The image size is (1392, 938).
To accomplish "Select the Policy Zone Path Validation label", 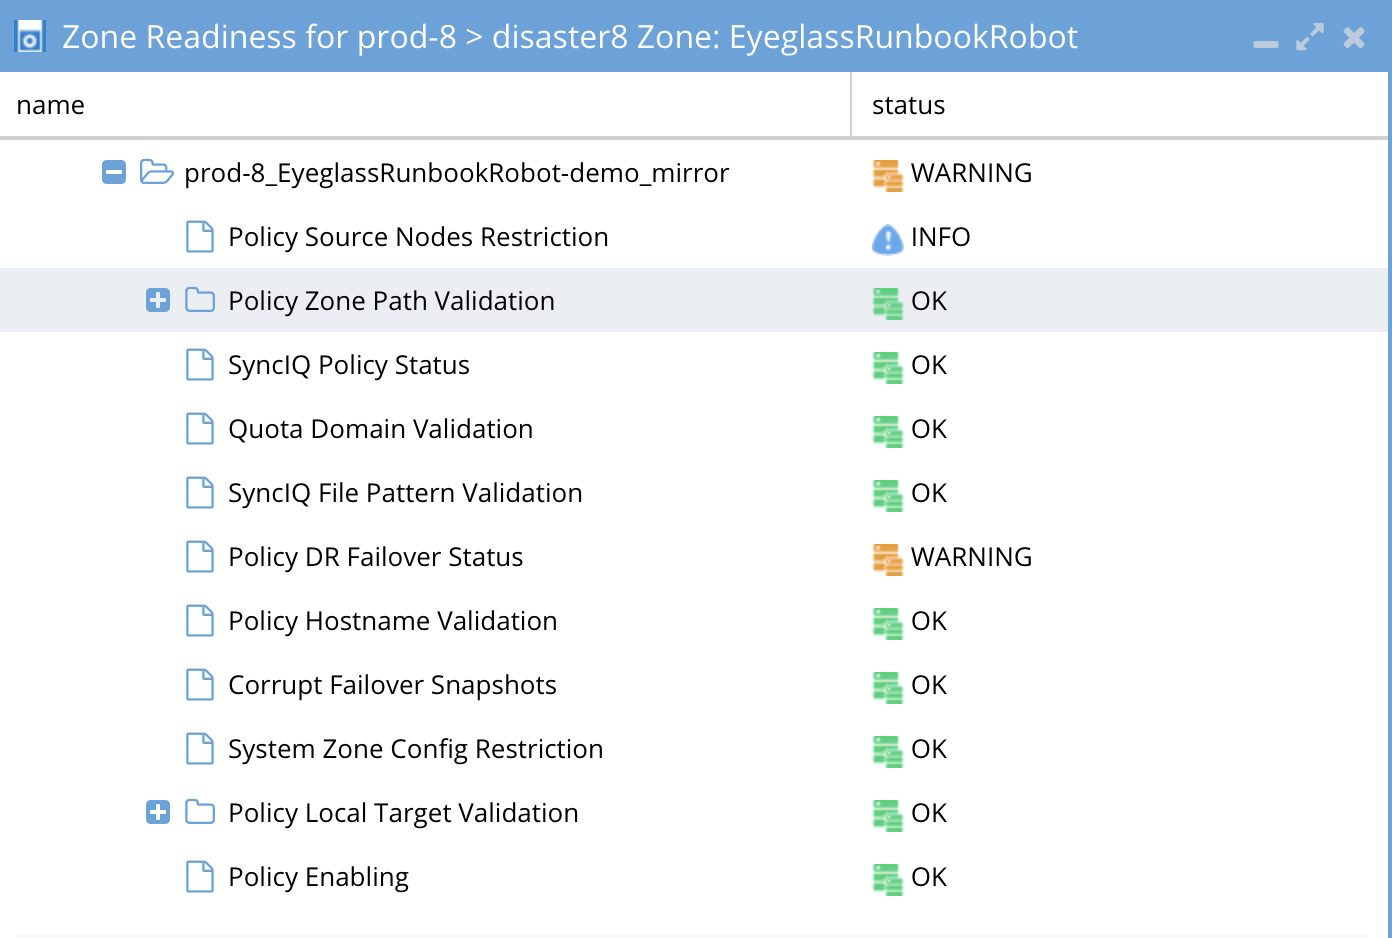I will [391, 301].
